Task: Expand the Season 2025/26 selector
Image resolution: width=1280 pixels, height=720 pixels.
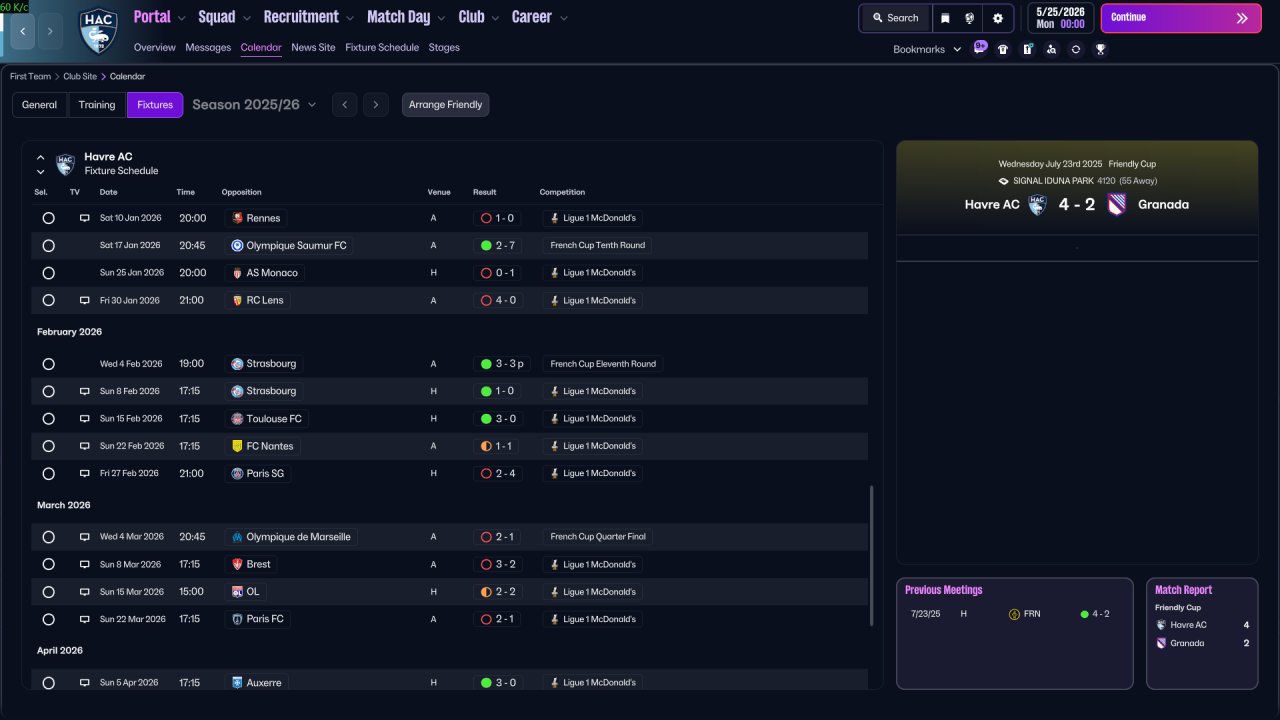Action: (254, 105)
